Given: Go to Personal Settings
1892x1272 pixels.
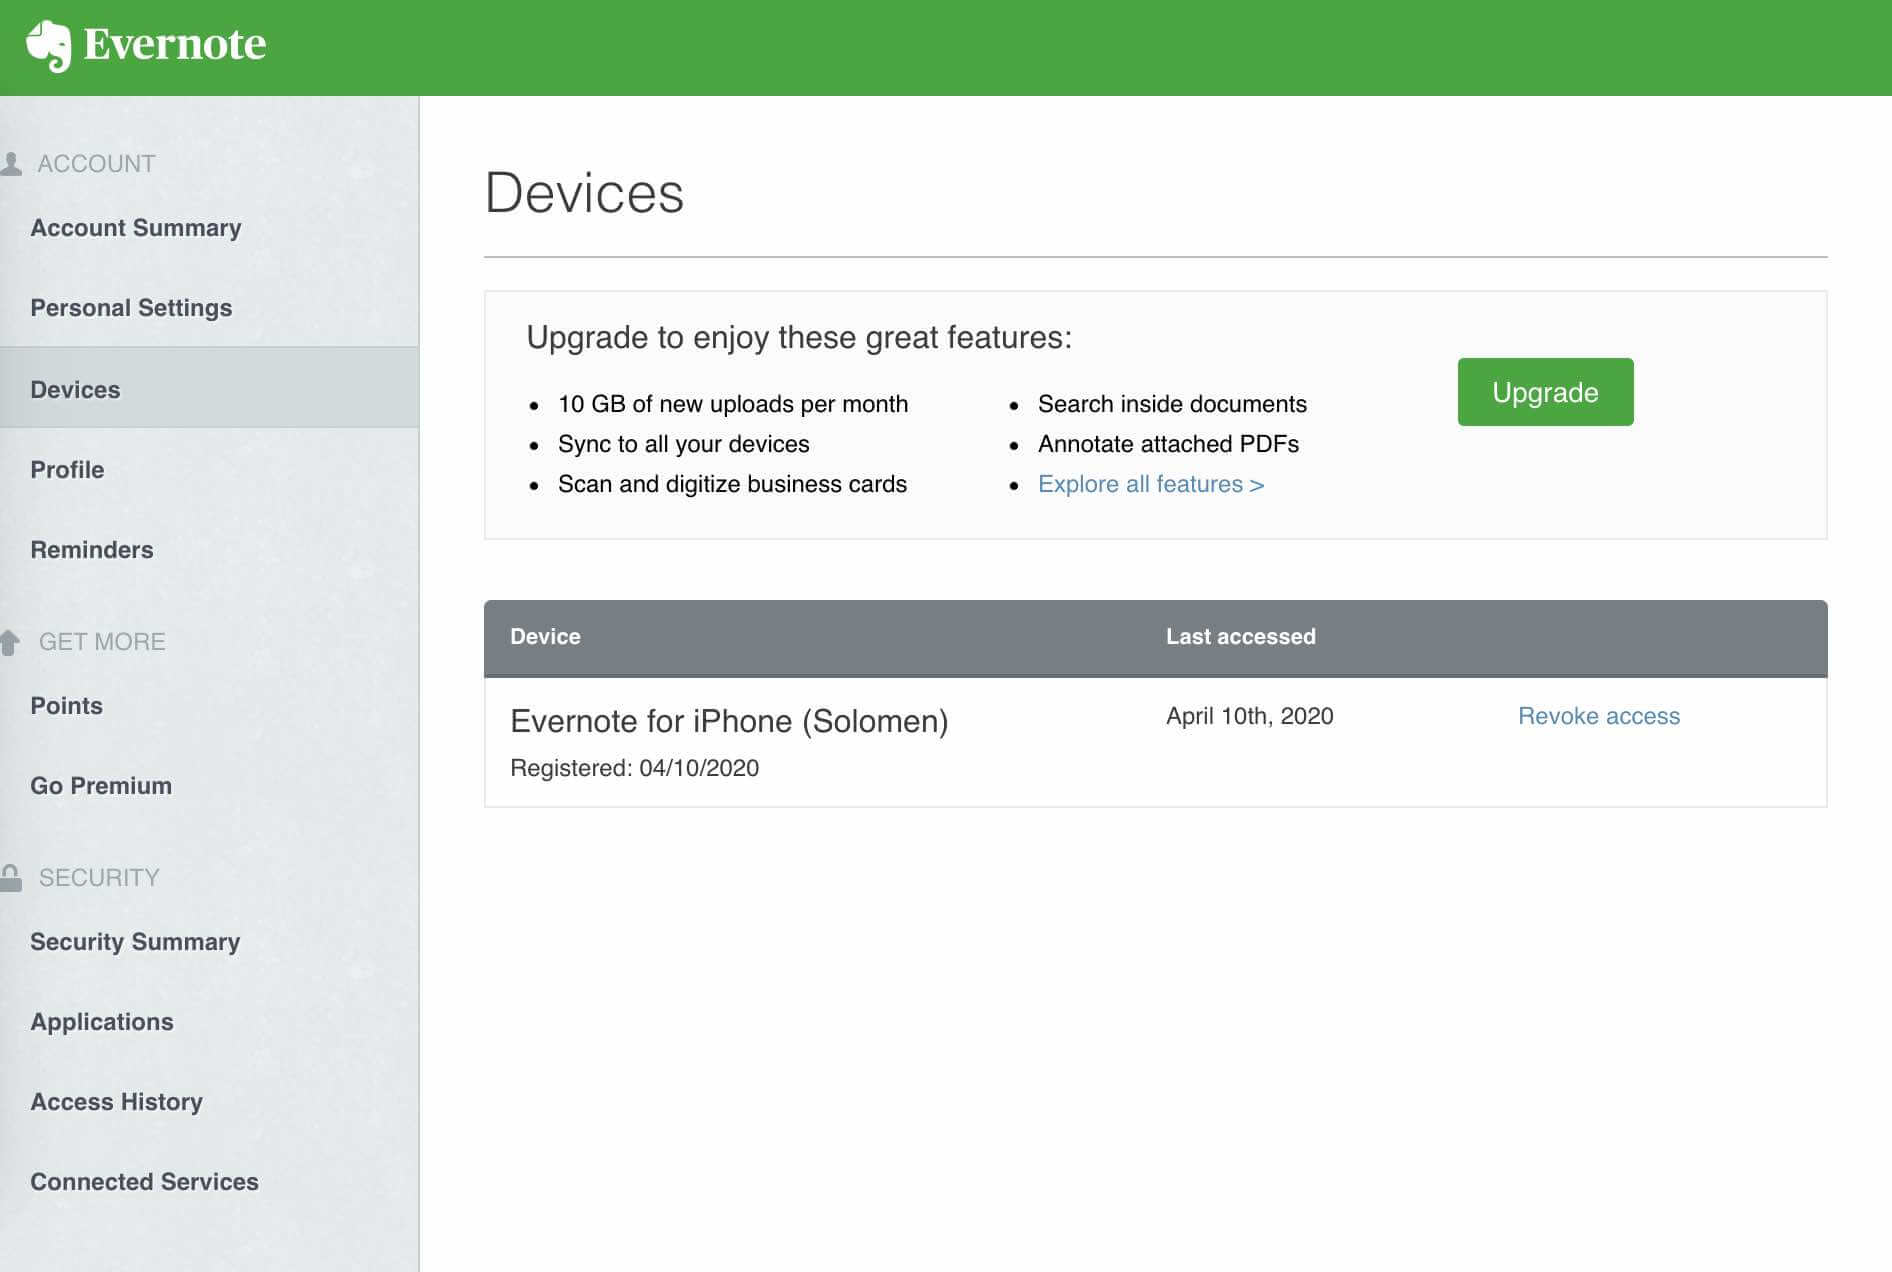Looking at the screenshot, I should [131, 308].
